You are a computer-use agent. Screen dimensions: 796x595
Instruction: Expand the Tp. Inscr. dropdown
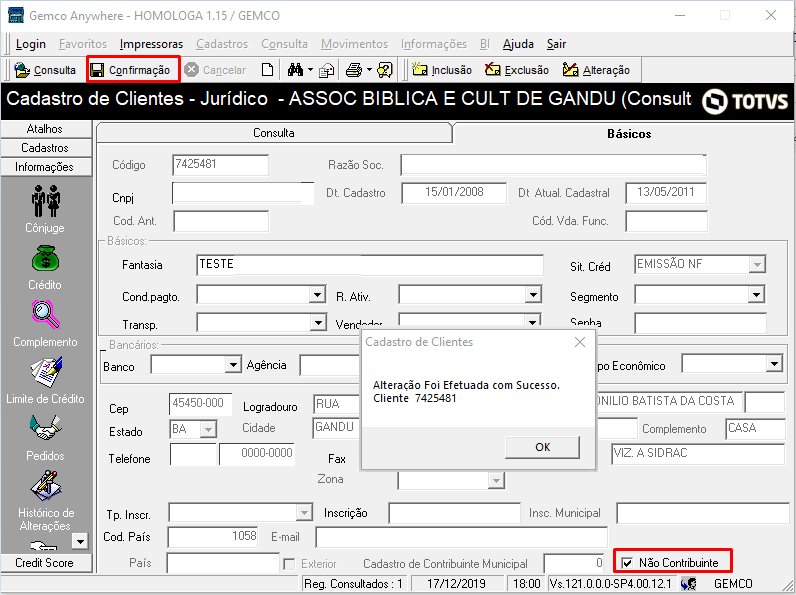[x=304, y=513]
